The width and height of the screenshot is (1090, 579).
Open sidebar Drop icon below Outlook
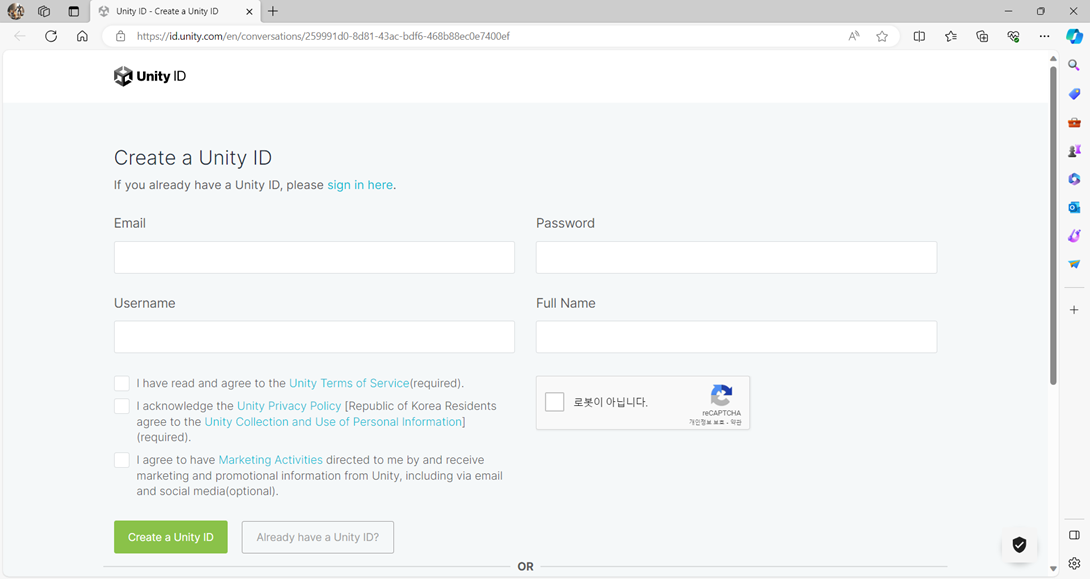coord(1074,236)
